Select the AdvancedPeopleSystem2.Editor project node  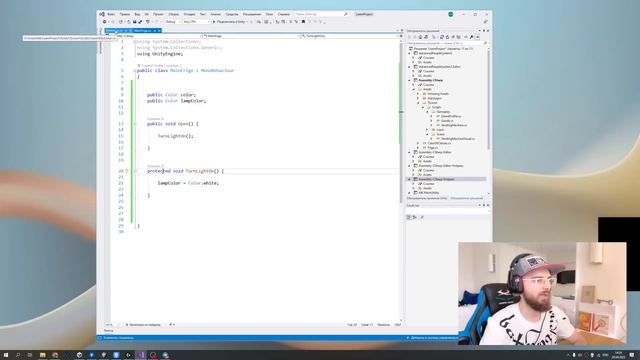(x=439, y=67)
